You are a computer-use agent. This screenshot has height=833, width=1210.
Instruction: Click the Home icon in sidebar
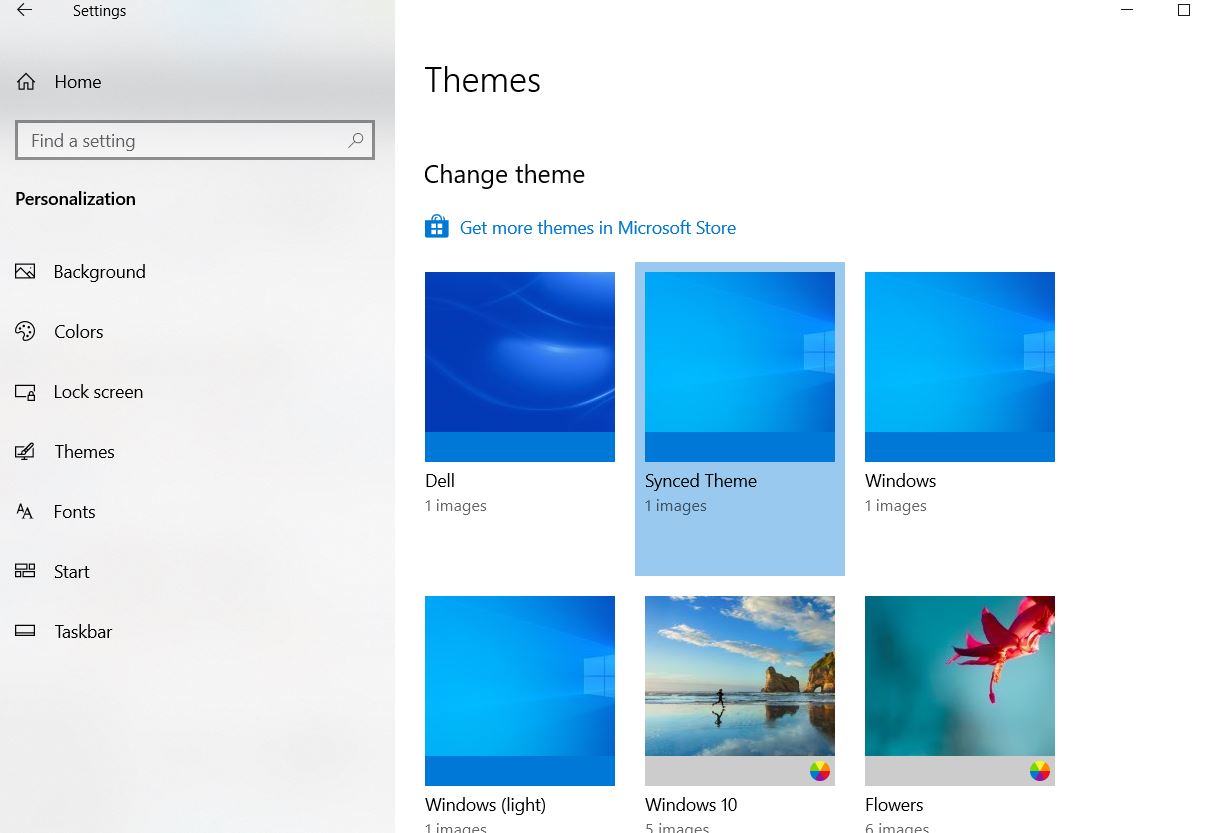26,82
